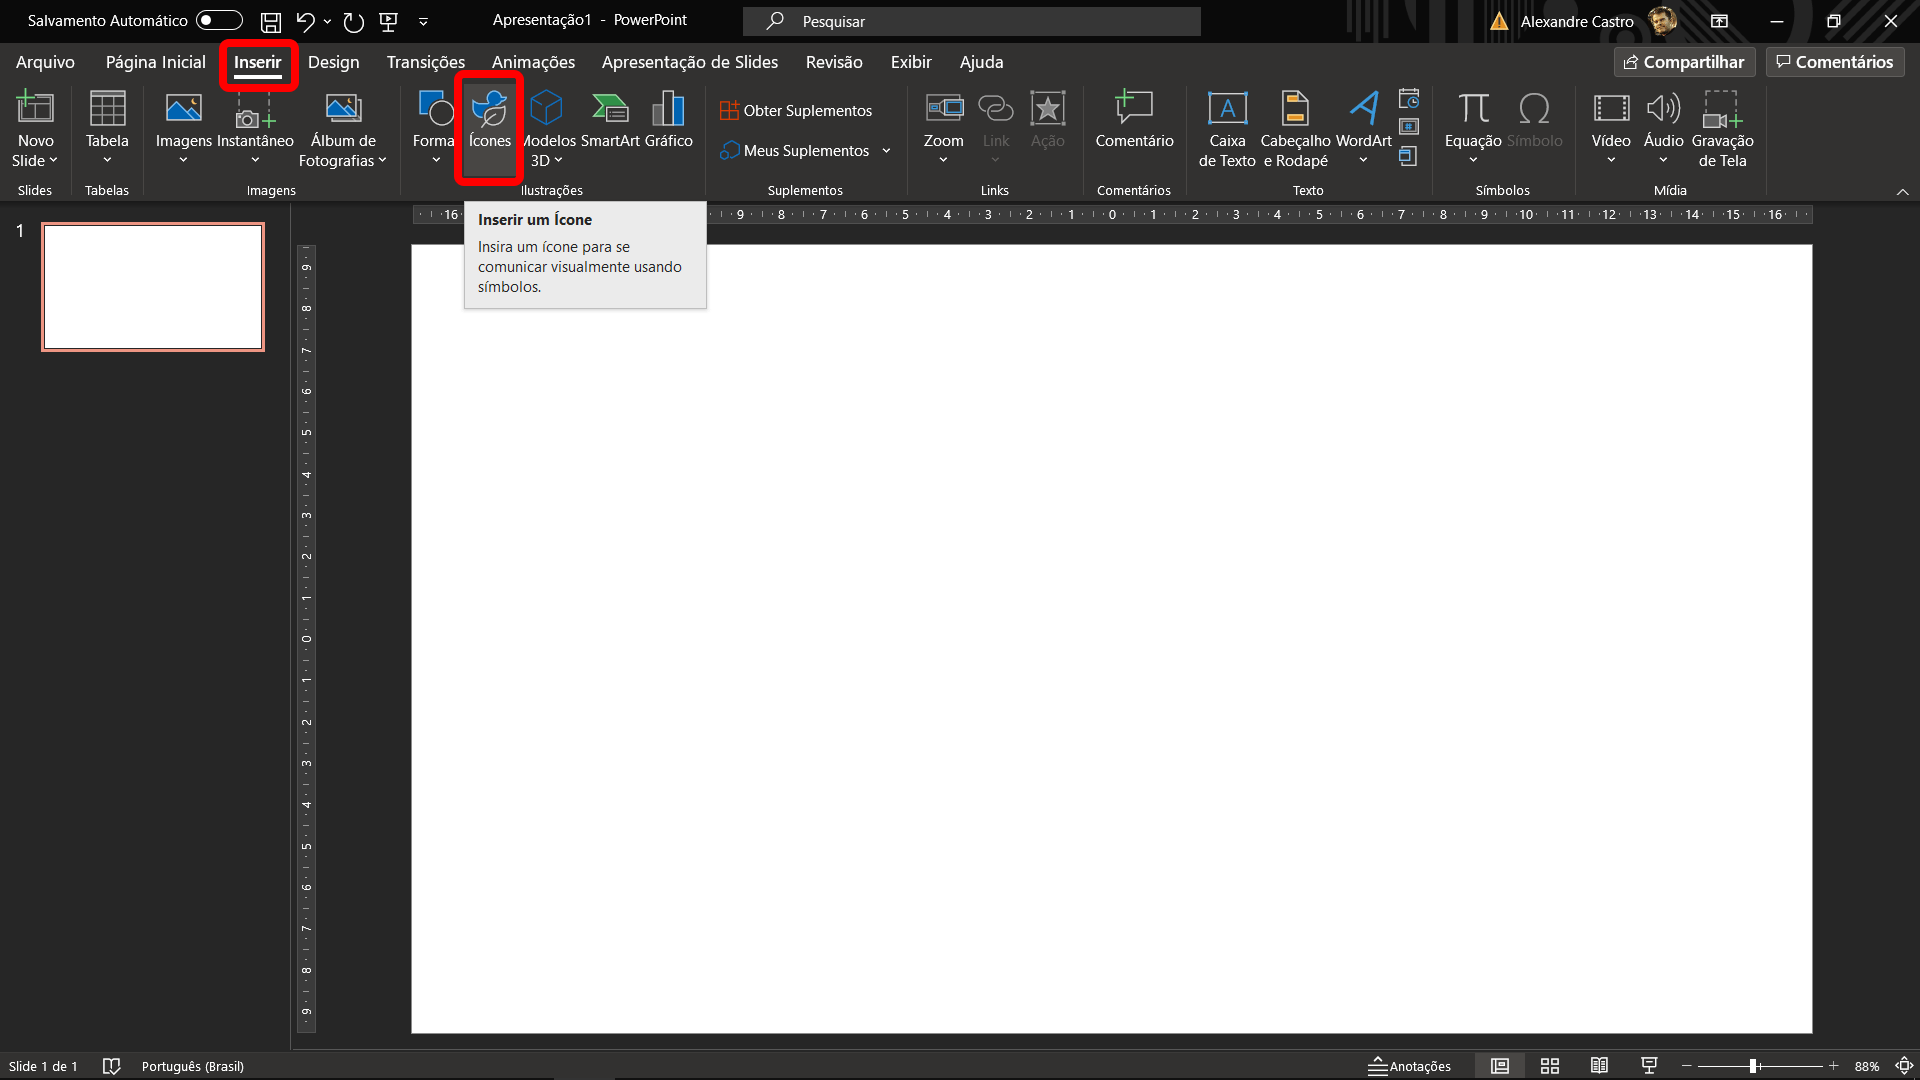Add a Comentário to the slide
Viewport: 1920px width, 1080px height.
pyautogui.click(x=1133, y=120)
